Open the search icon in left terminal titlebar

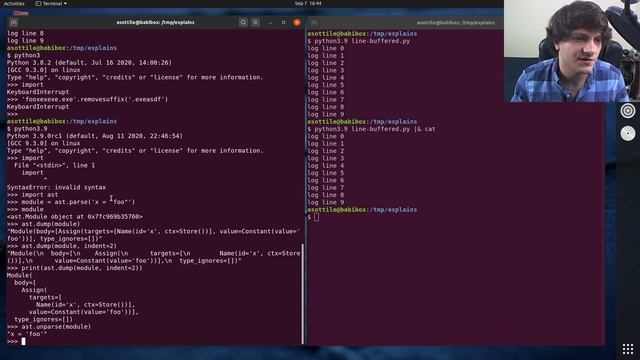pyautogui.click(x=243, y=22)
